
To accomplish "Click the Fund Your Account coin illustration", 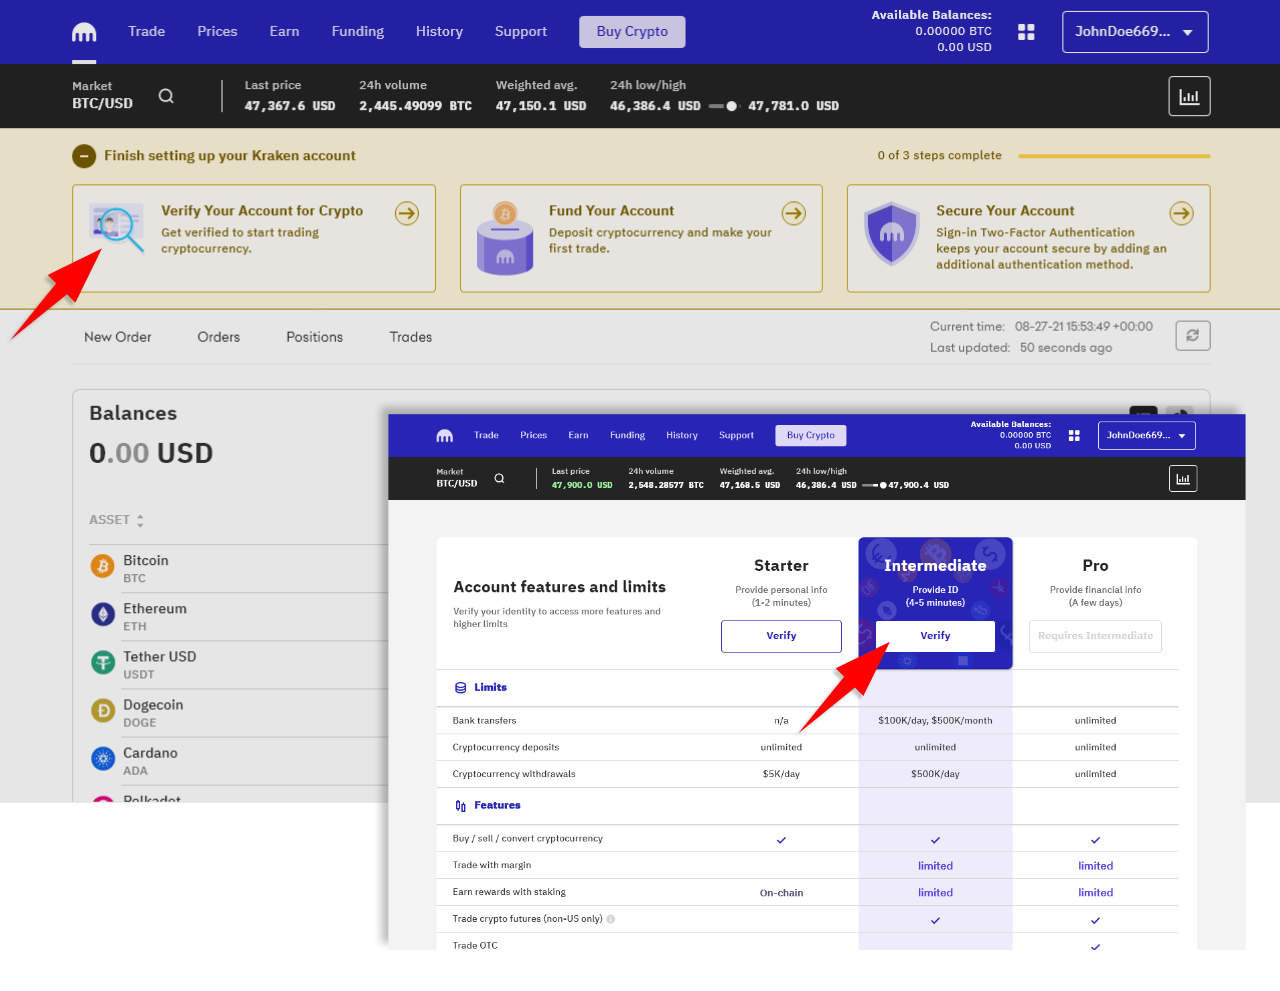I will [x=505, y=238].
